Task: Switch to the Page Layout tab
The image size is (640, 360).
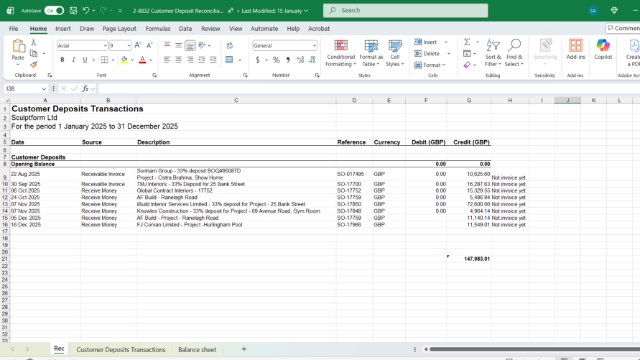Action: pos(119,29)
